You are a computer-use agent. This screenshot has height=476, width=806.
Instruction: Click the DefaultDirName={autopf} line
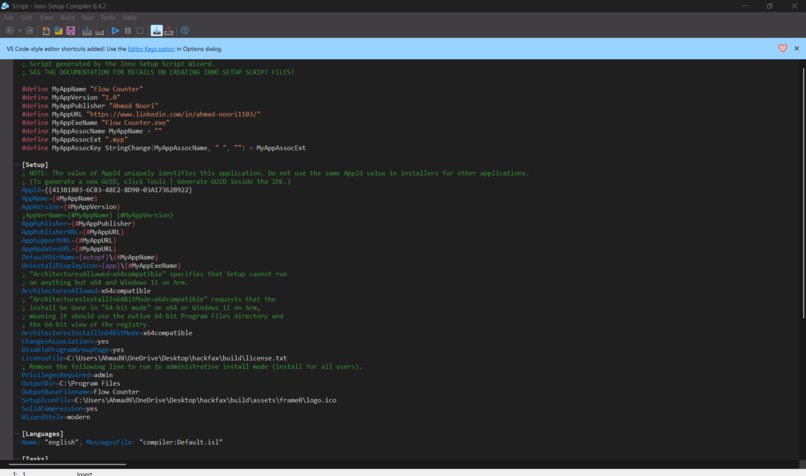tap(90, 257)
